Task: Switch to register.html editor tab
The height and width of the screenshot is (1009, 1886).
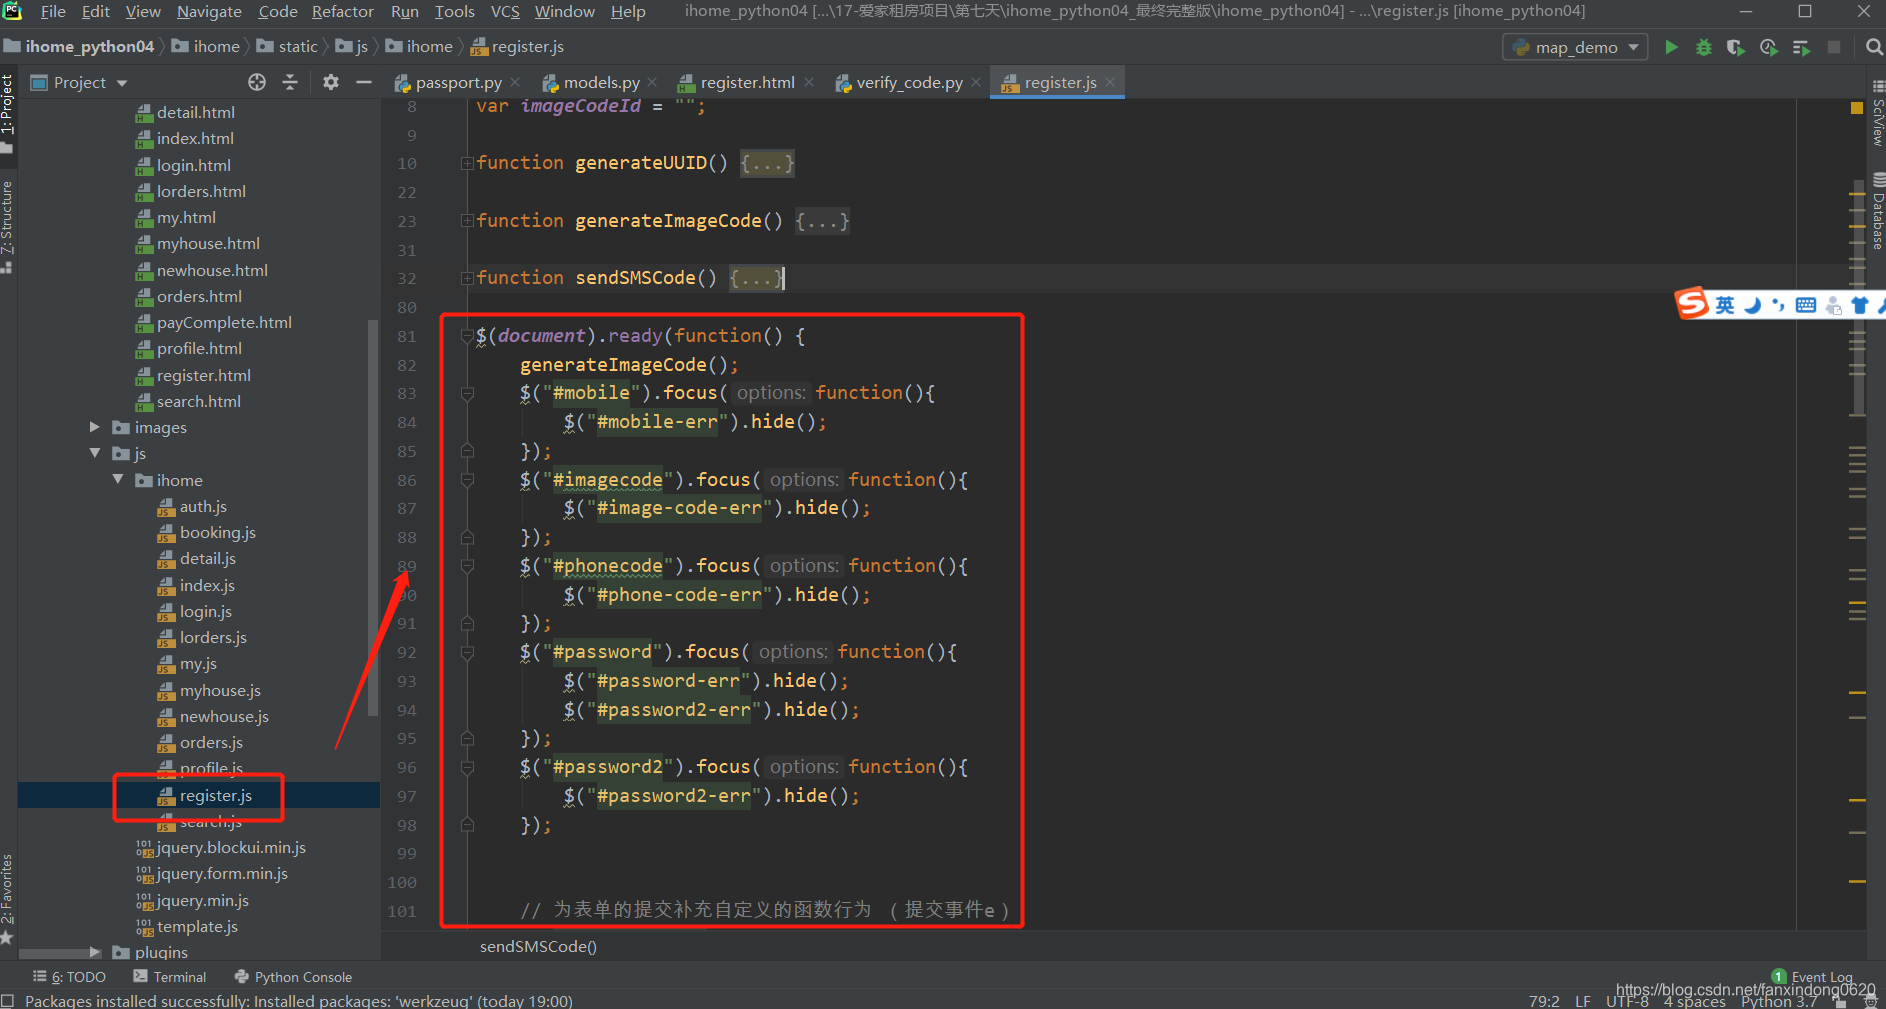Action: tap(747, 82)
